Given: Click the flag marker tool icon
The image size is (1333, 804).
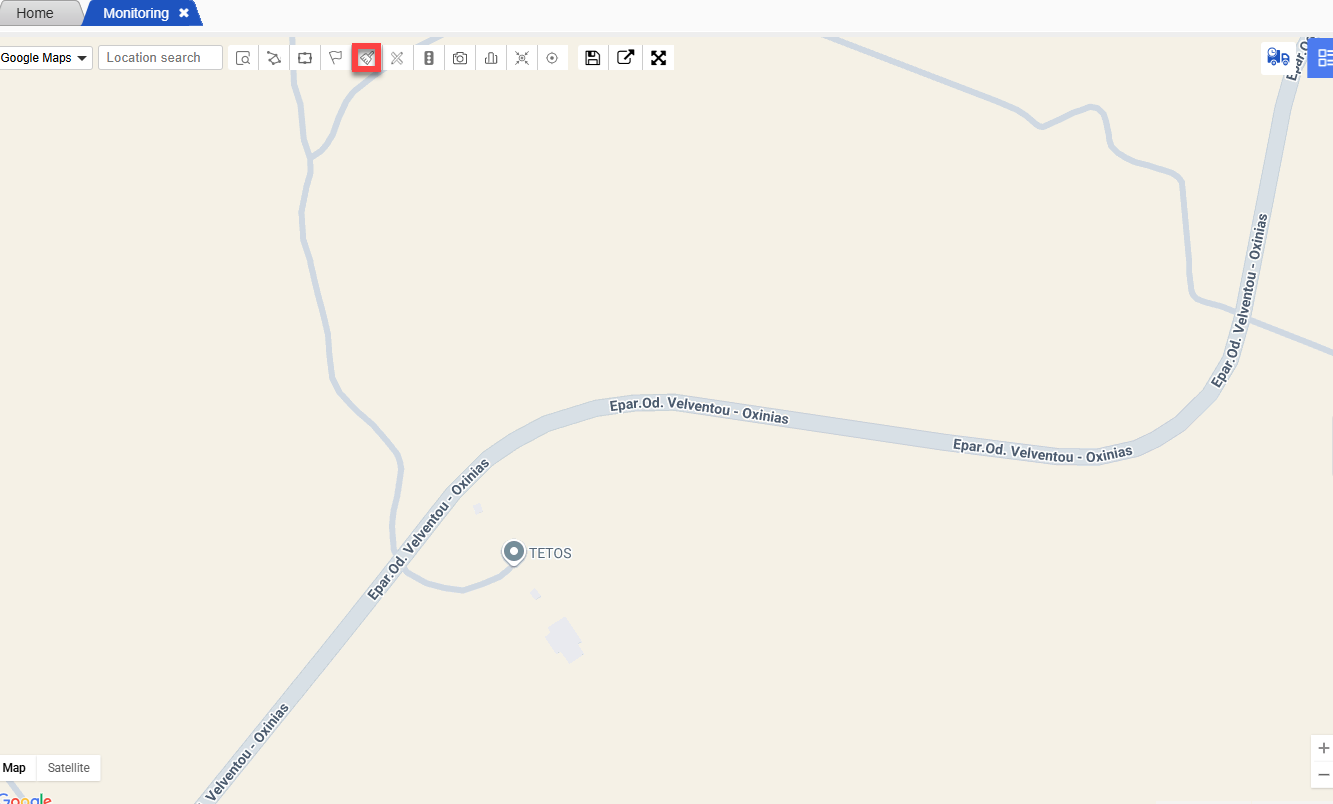Looking at the screenshot, I should [336, 58].
